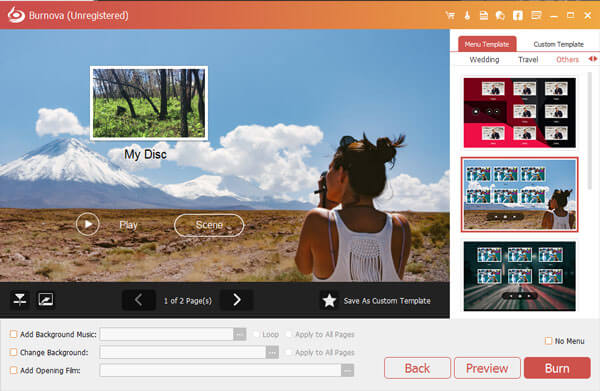The height and width of the screenshot is (391, 600).
Task: Click Save As Custom Template text
Action: tap(387, 301)
